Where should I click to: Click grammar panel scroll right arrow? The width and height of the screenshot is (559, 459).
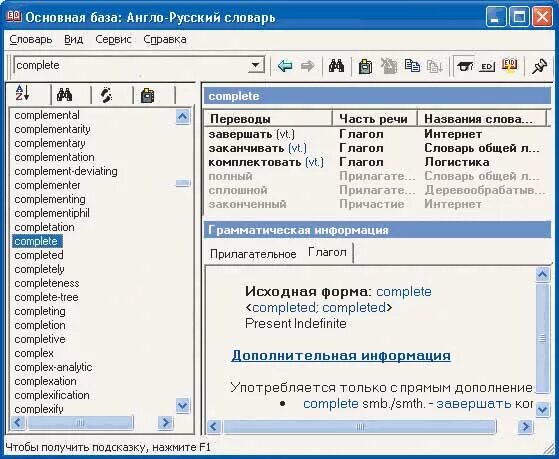pos(525,427)
